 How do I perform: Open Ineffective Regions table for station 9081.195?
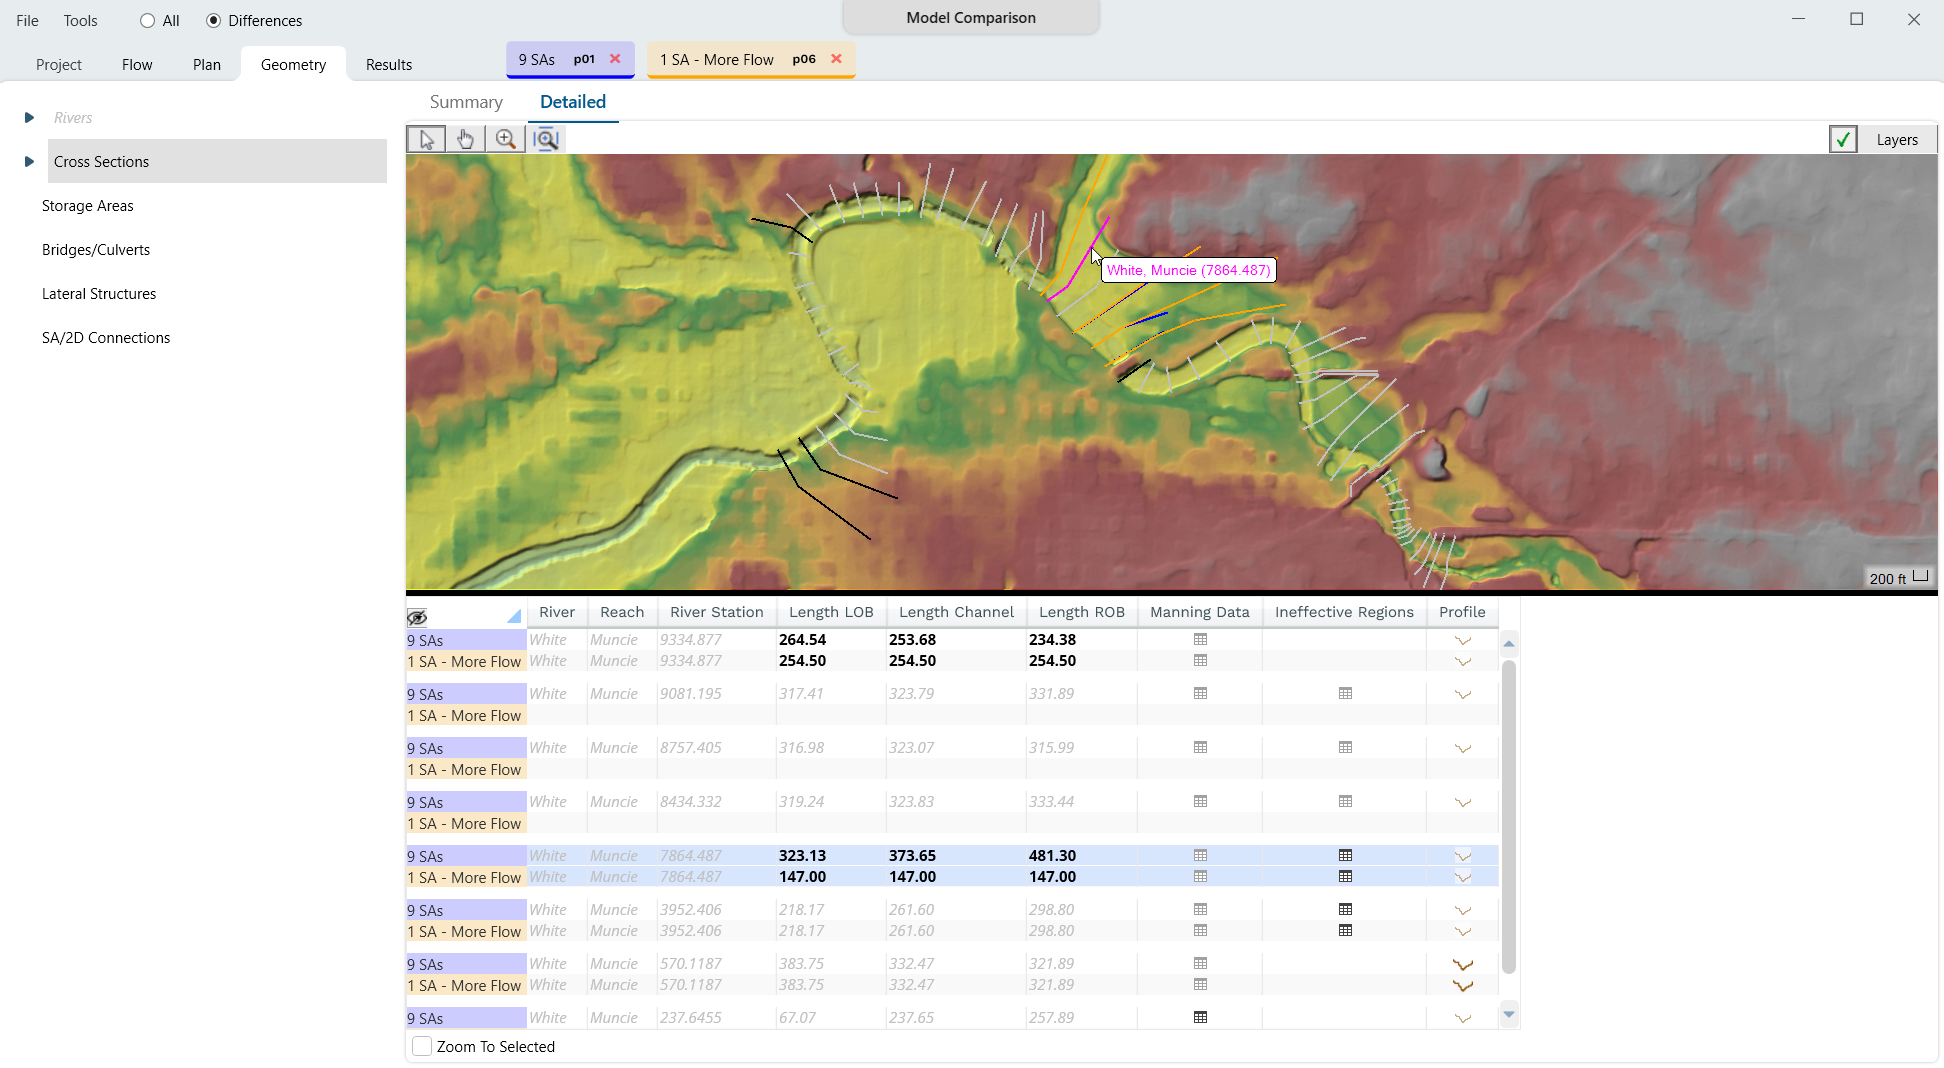pyautogui.click(x=1345, y=694)
